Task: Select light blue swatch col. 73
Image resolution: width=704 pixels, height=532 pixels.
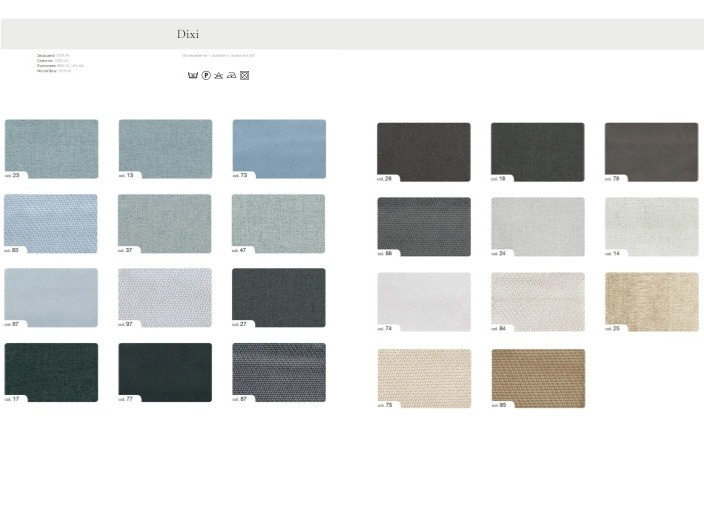Action: click(x=279, y=148)
